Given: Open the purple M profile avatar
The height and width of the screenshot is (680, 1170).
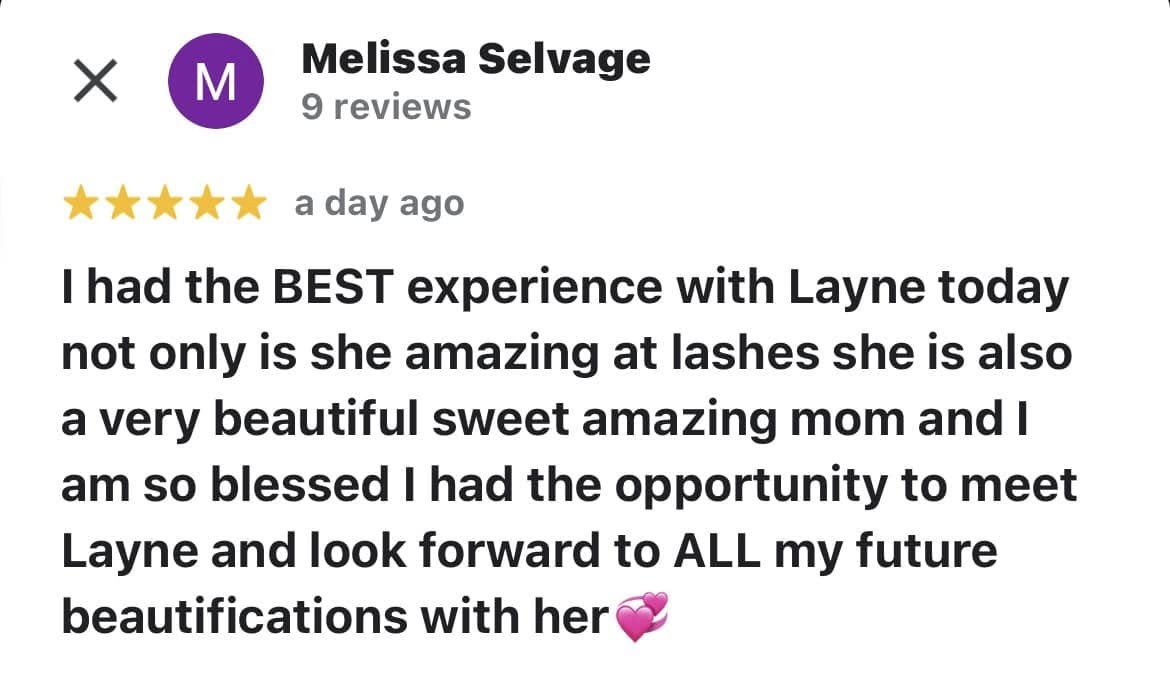Looking at the screenshot, I should point(216,81).
